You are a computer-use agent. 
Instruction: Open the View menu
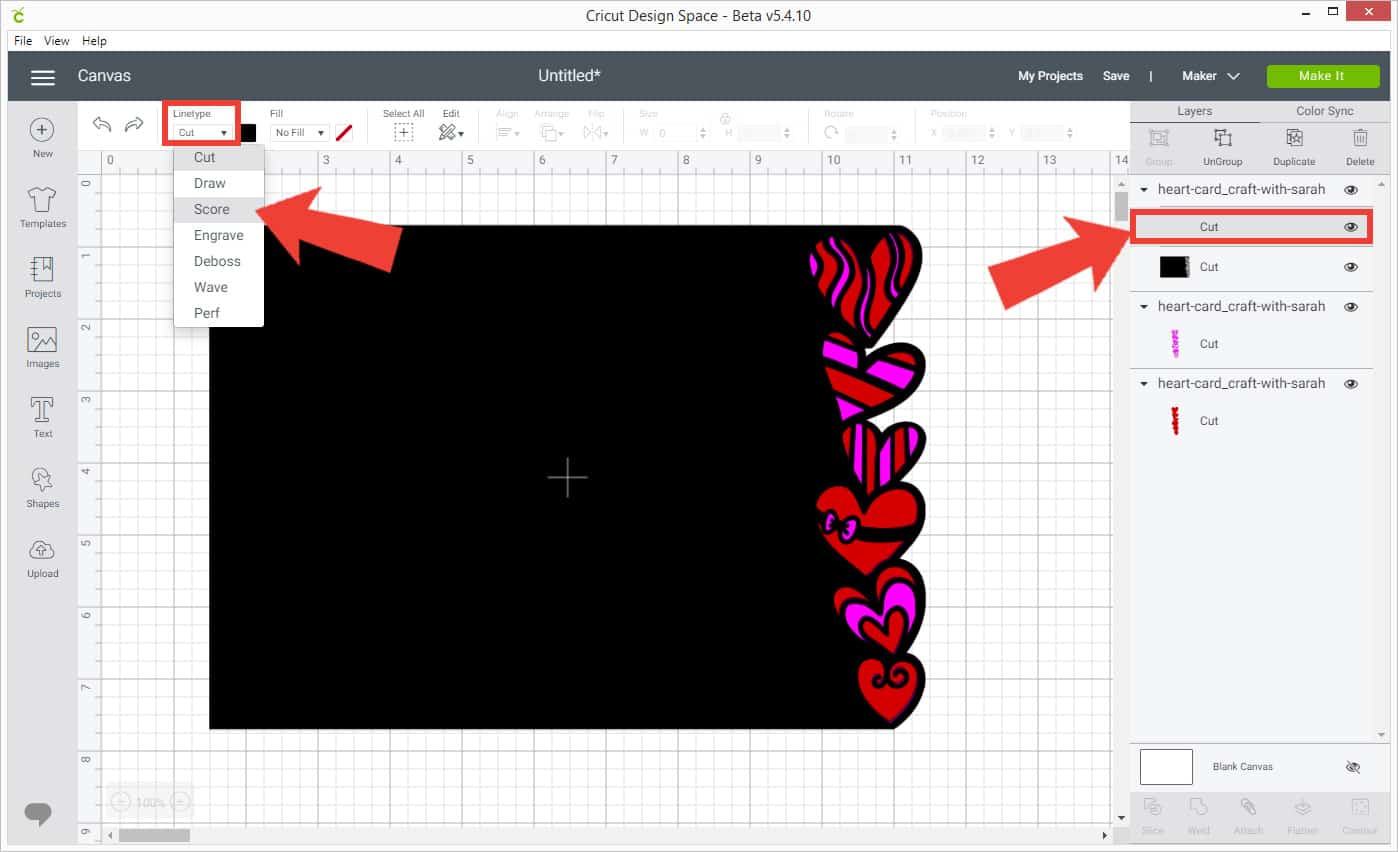pos(57,41)
